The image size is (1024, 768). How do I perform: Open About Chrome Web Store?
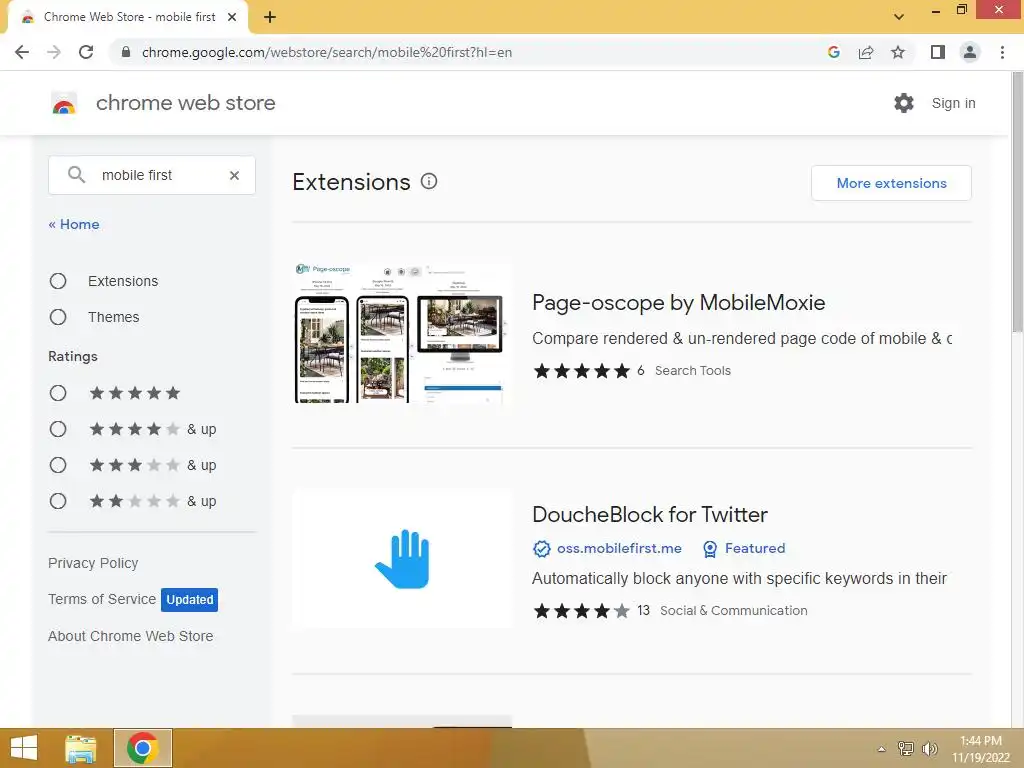coord(131,635)
